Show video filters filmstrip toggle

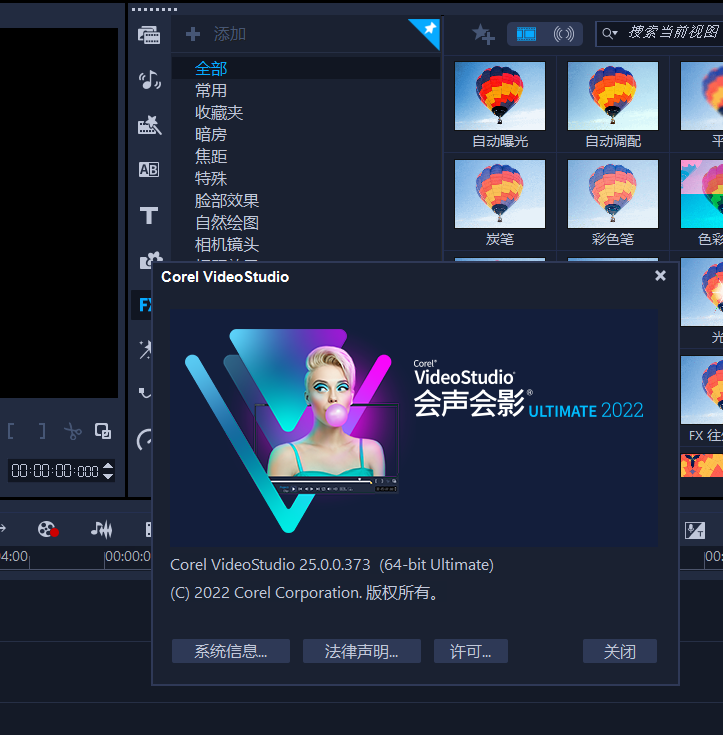tap(526, 34)
